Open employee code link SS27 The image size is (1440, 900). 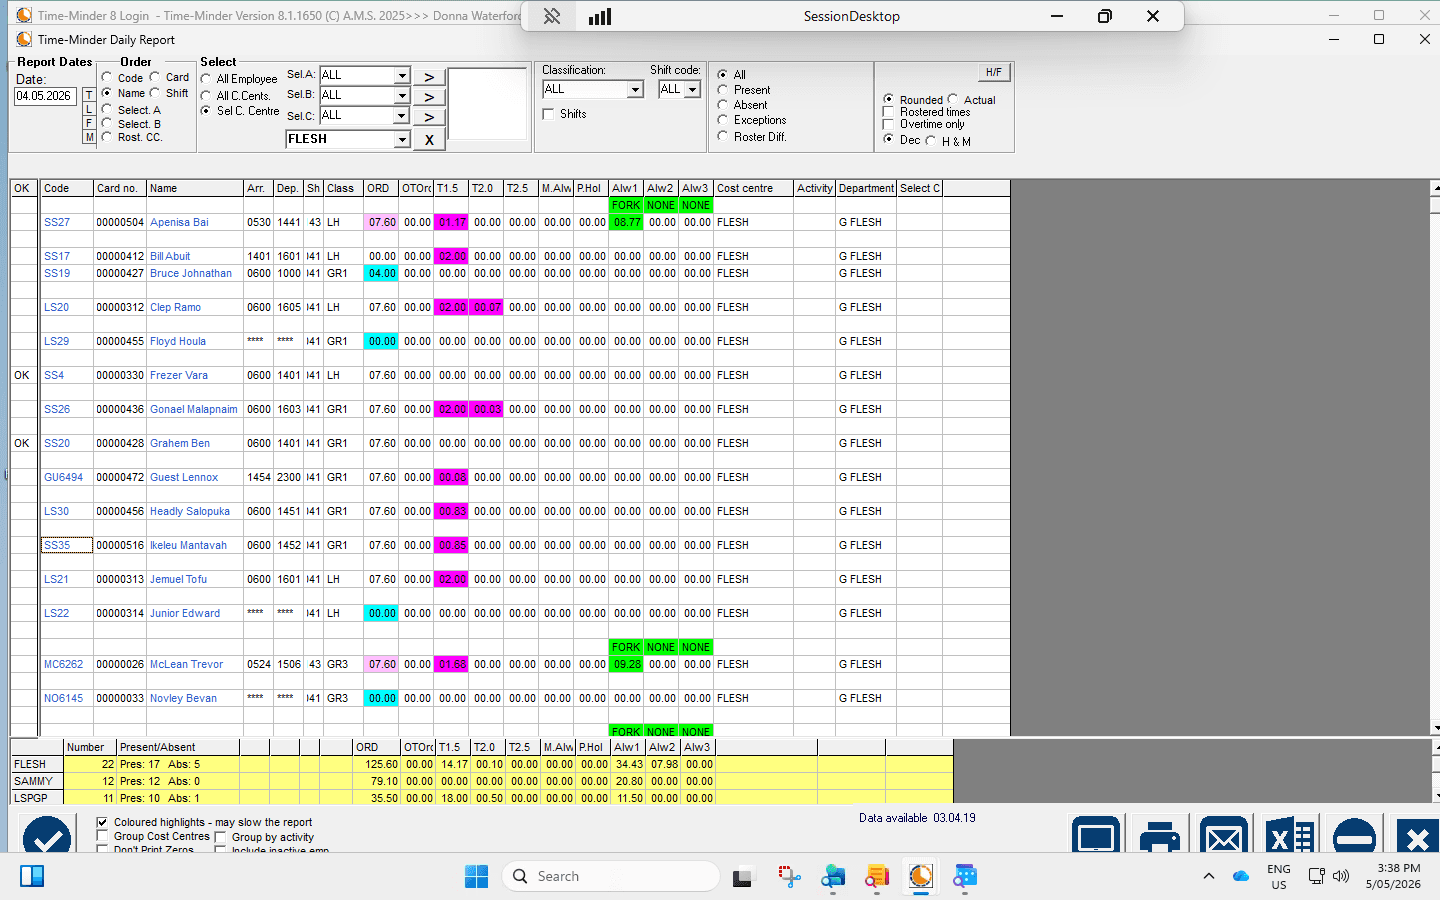pyautogui.click(x=57, y=222)
